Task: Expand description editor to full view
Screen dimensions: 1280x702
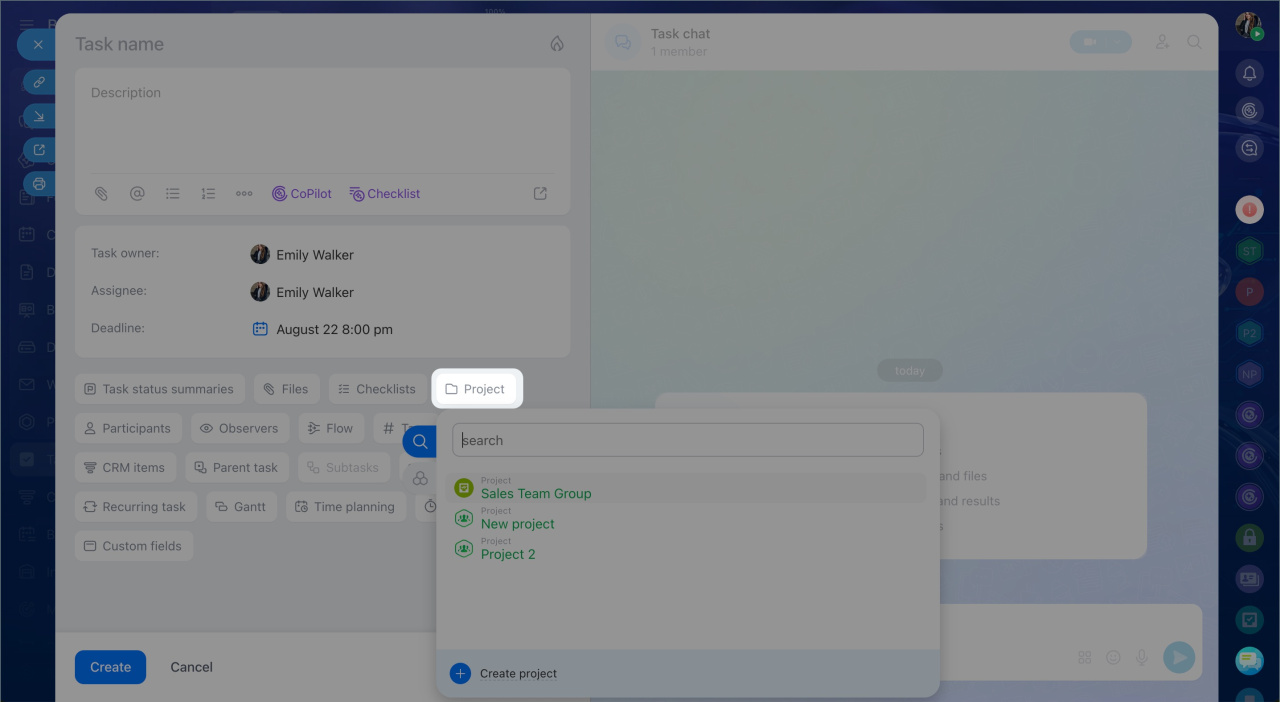Action: coord(540,194)
